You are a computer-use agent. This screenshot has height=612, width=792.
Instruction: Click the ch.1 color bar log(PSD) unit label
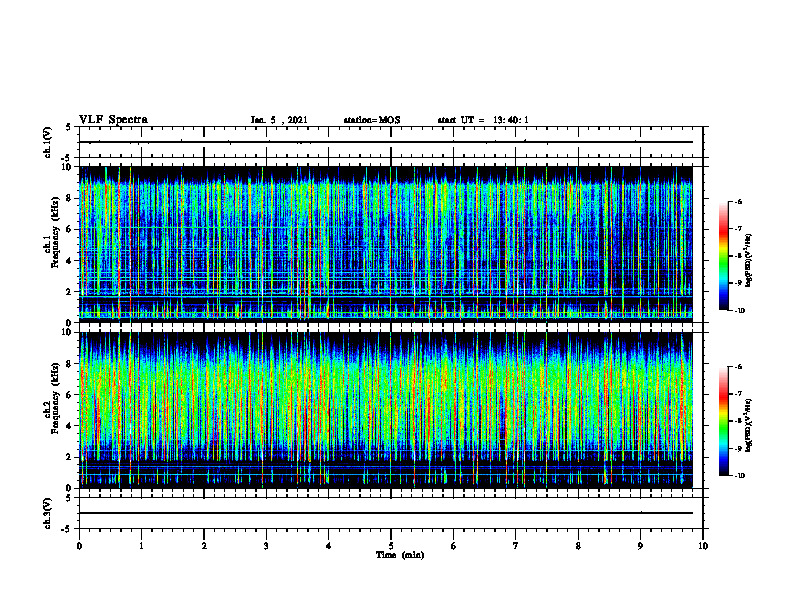click(x=749, y=260)
